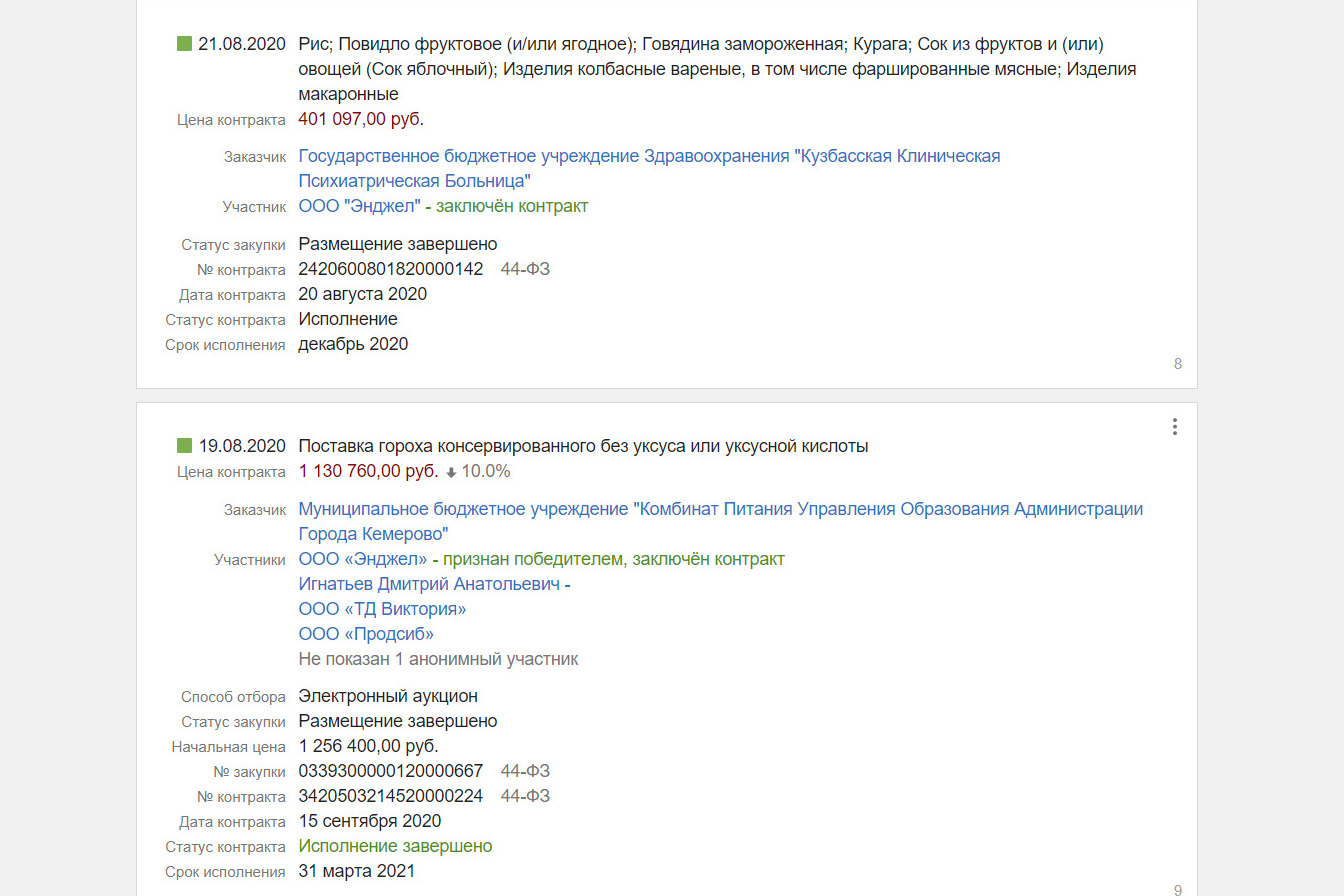Open the ООО "Энджел" participant link in the first card
Image resolution: width=1344 pixels, height=896 pixels.
tap(358, 207)
